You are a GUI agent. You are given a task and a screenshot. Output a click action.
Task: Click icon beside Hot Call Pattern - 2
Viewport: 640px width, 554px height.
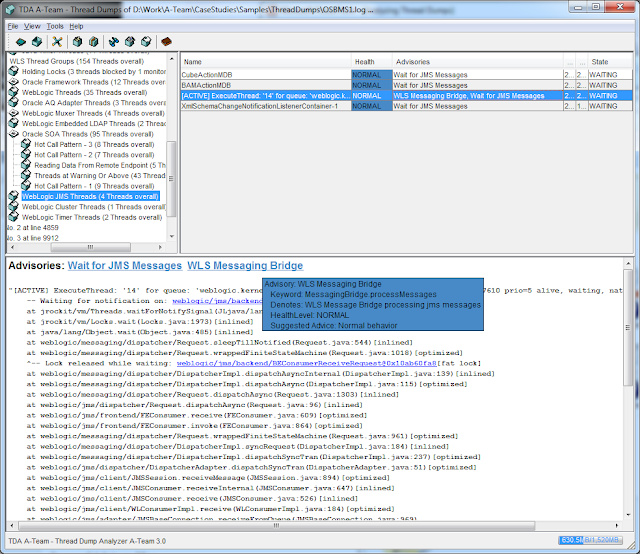tap(26, 155)
